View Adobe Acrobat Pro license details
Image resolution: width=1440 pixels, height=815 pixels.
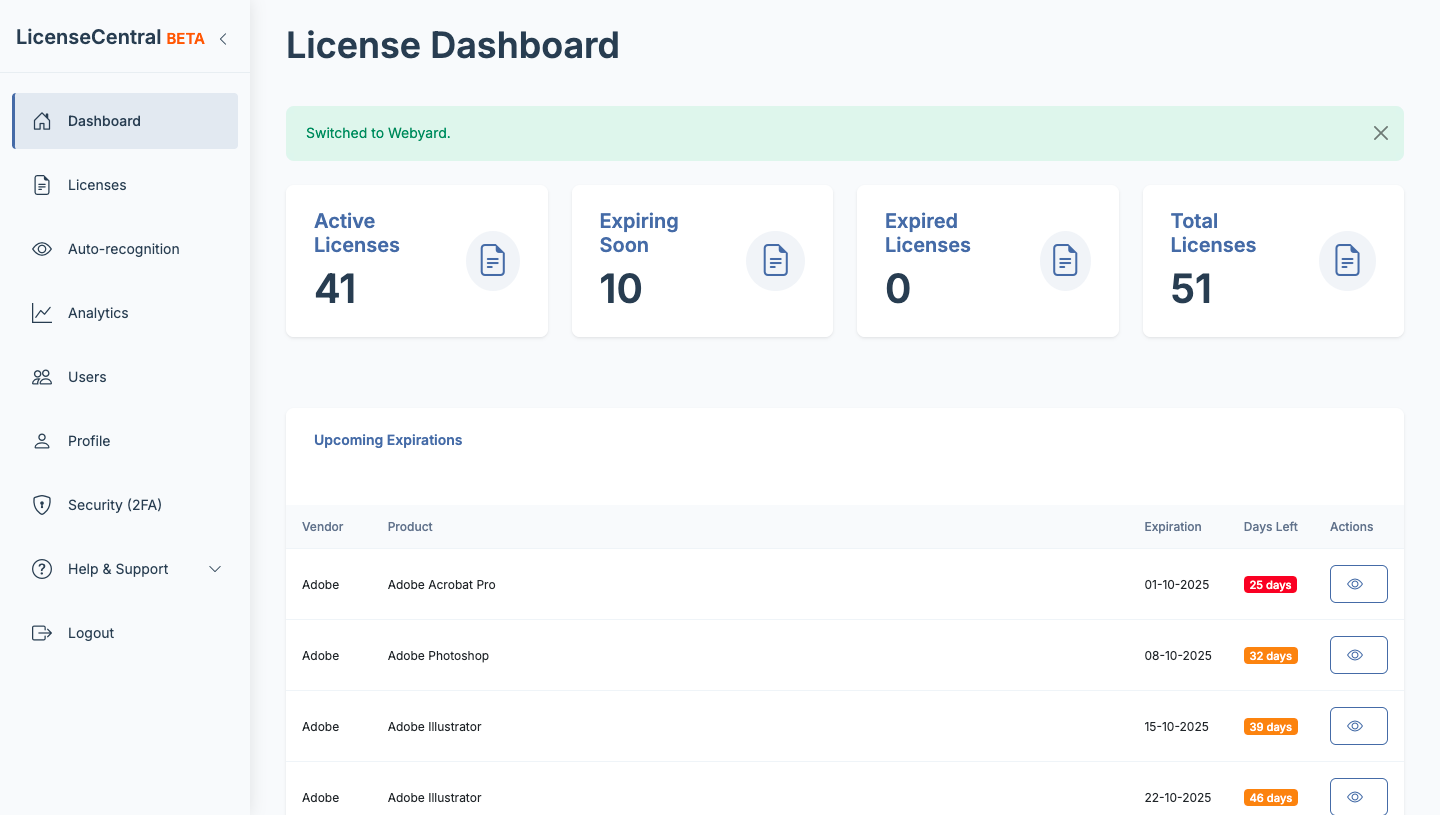pyautogui.click(x=1358, y=583)
